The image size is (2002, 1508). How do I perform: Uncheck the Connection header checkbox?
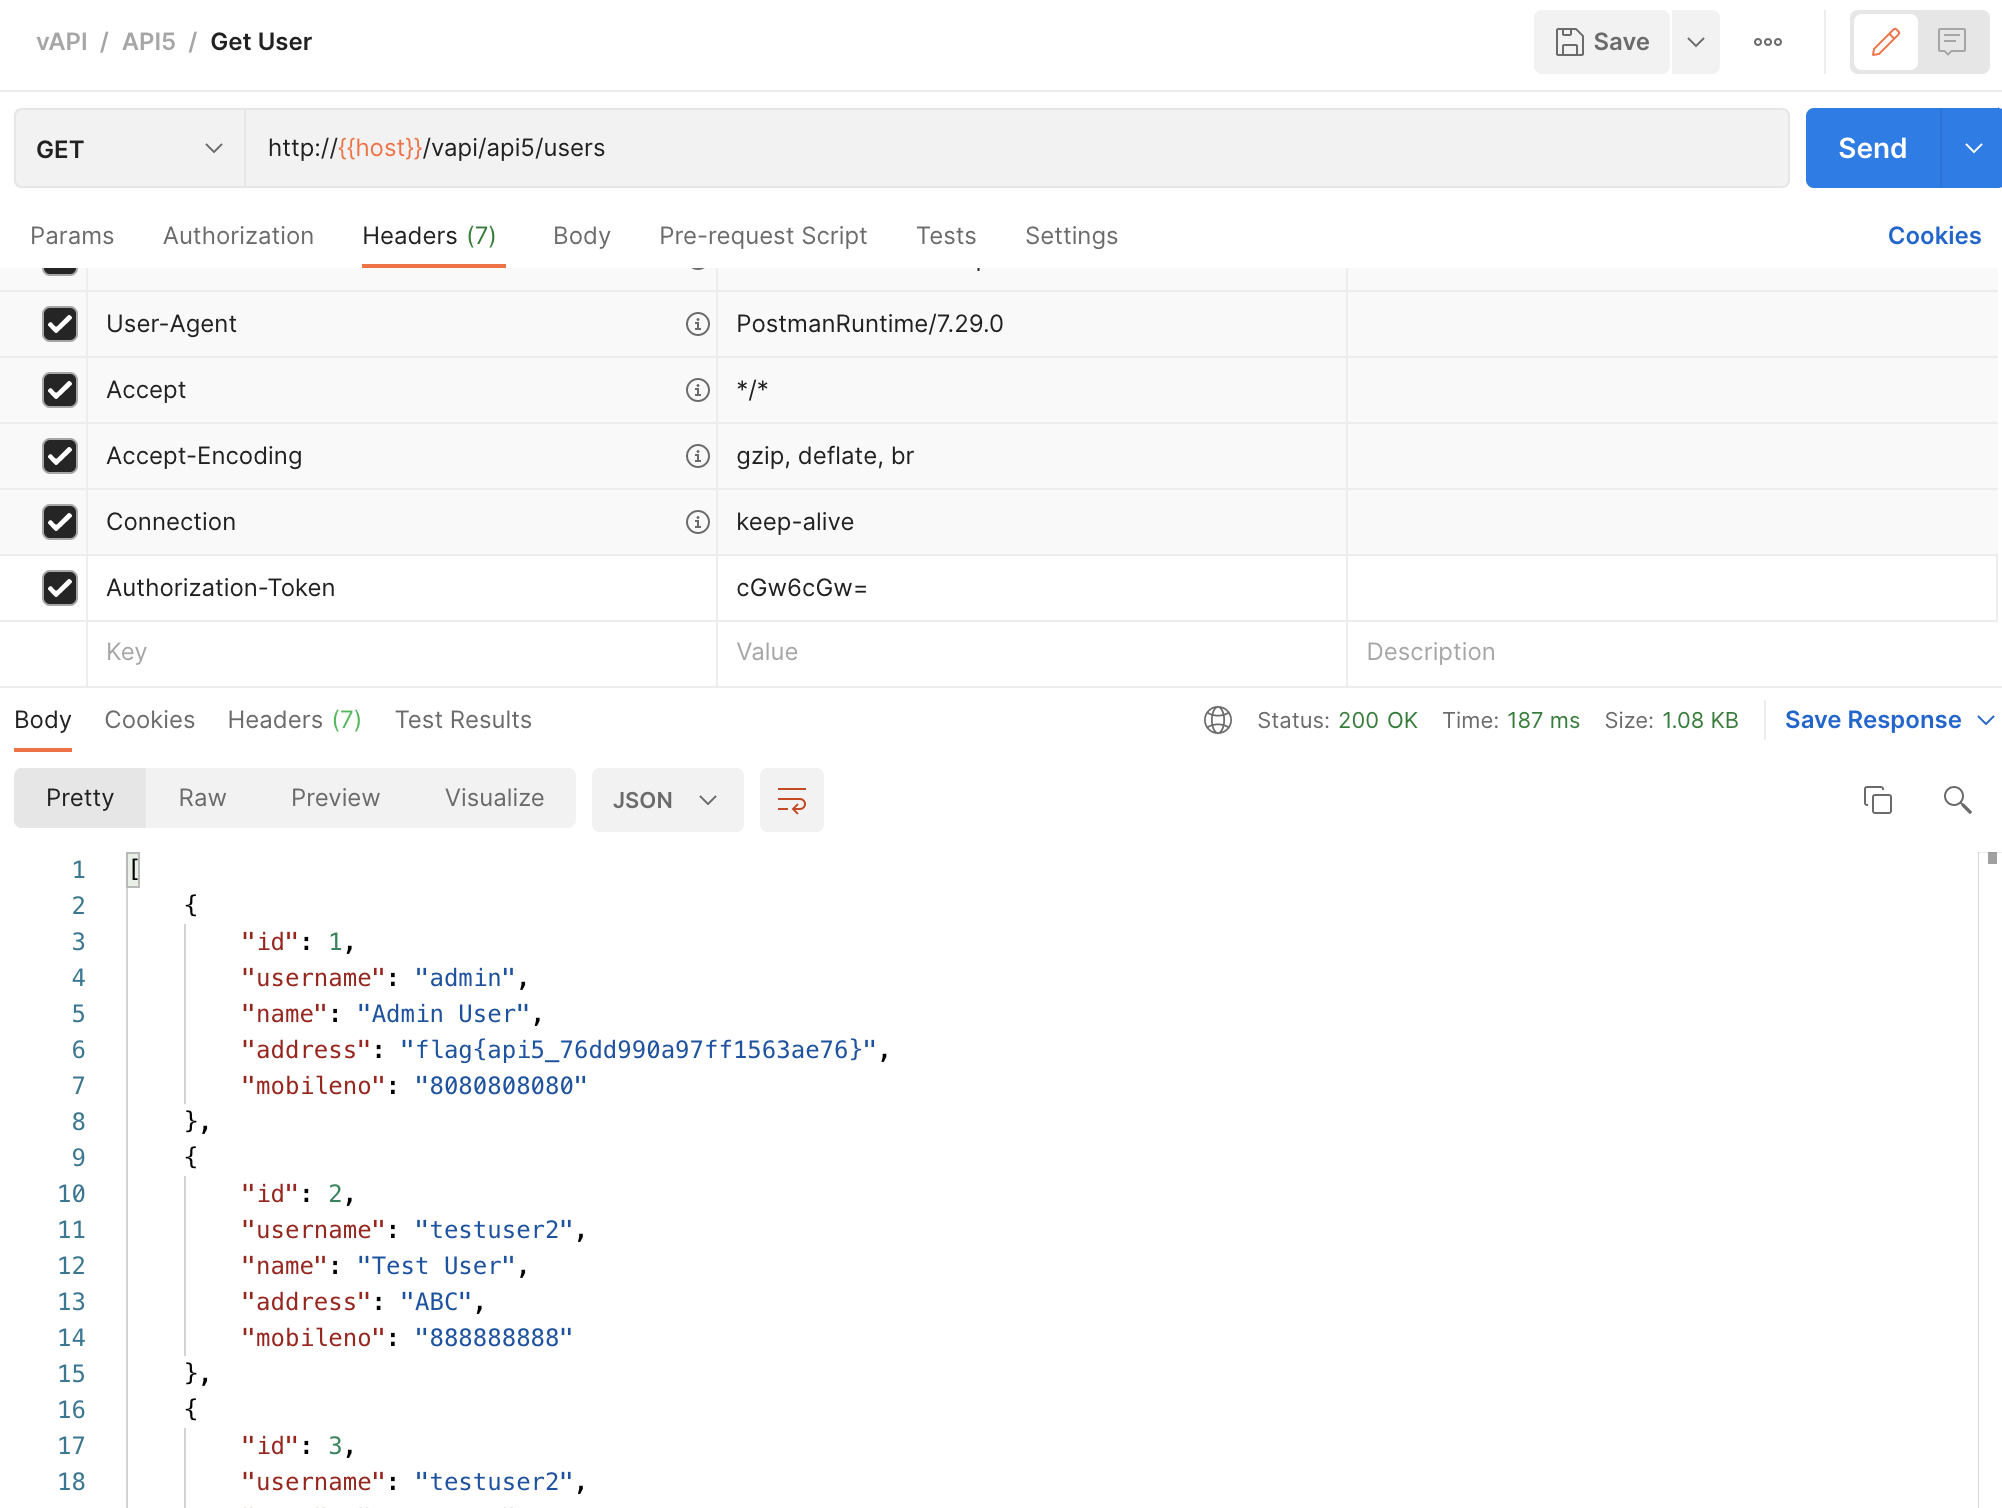[60, 522]
